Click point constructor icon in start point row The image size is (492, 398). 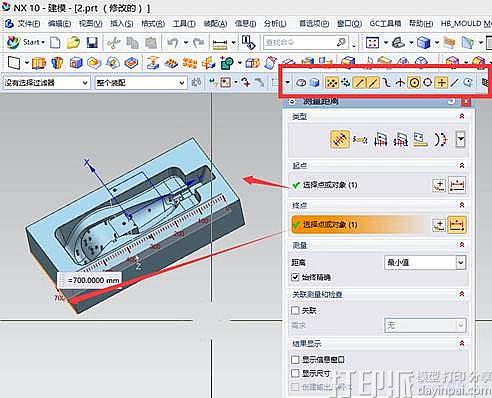point(439,185)
